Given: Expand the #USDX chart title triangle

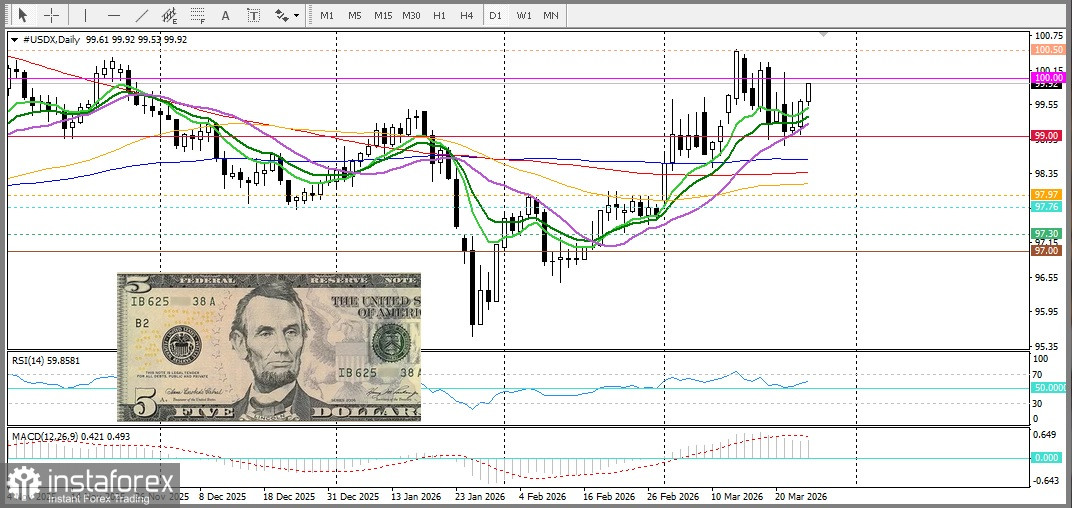Looking at the screenshot, I should coord(14,39).
